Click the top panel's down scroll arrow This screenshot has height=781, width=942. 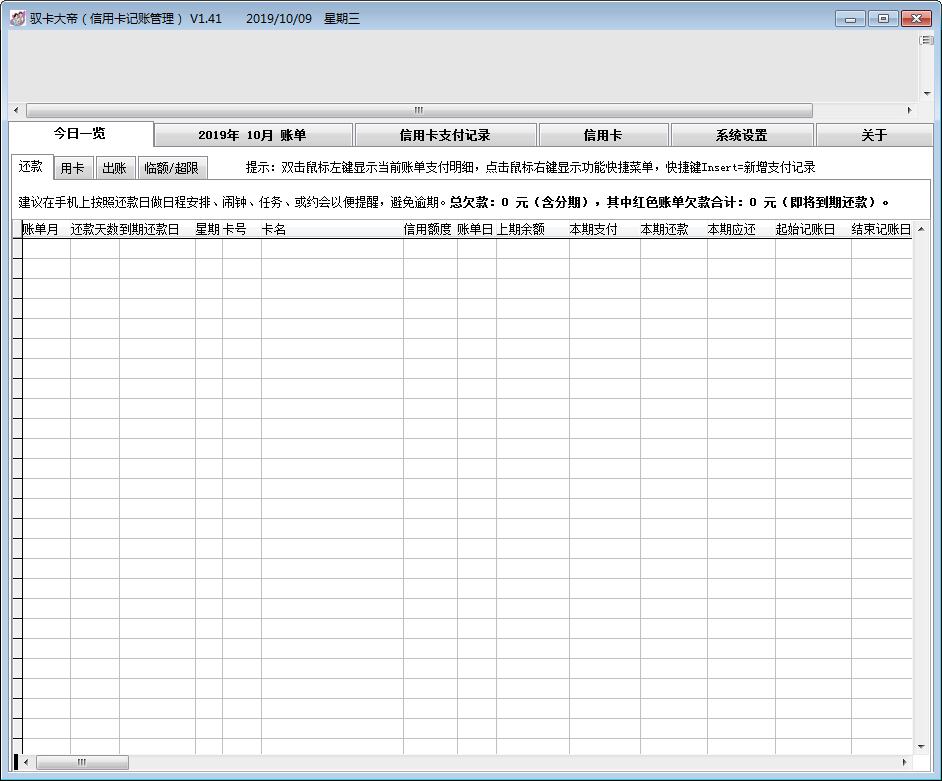tap(927, 94)
